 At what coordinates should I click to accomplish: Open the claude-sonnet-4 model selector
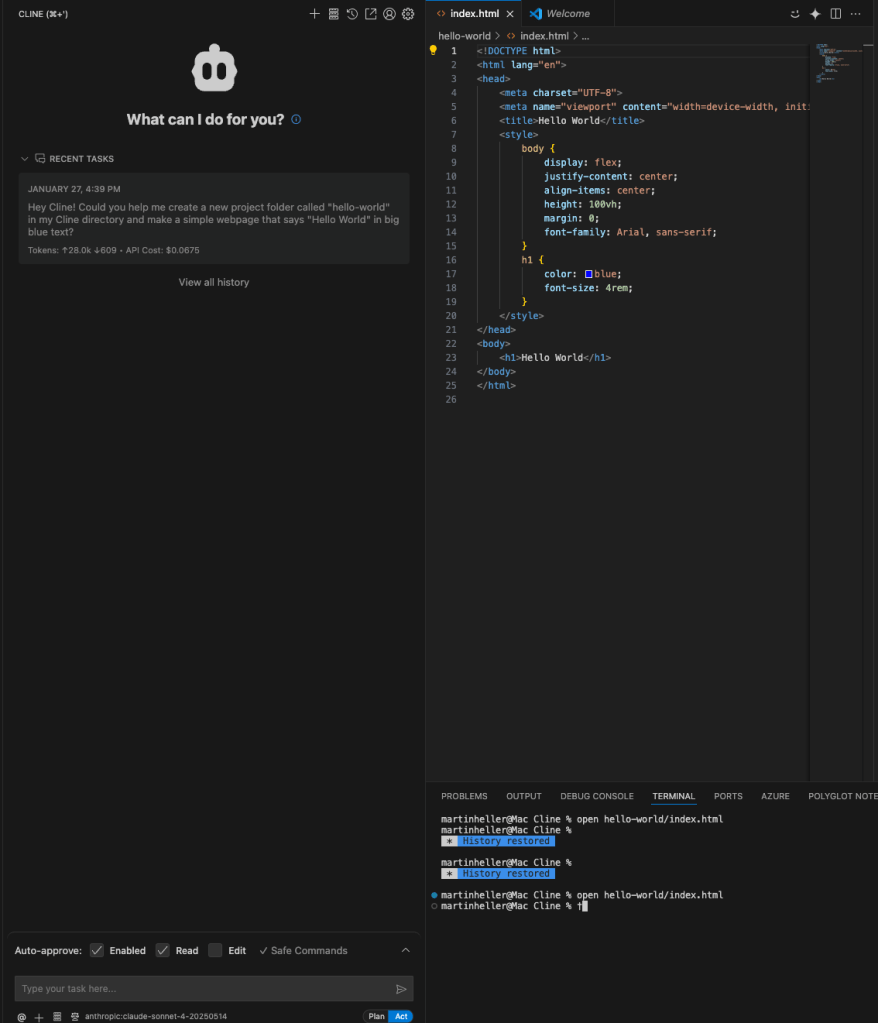pos(156,1016)
